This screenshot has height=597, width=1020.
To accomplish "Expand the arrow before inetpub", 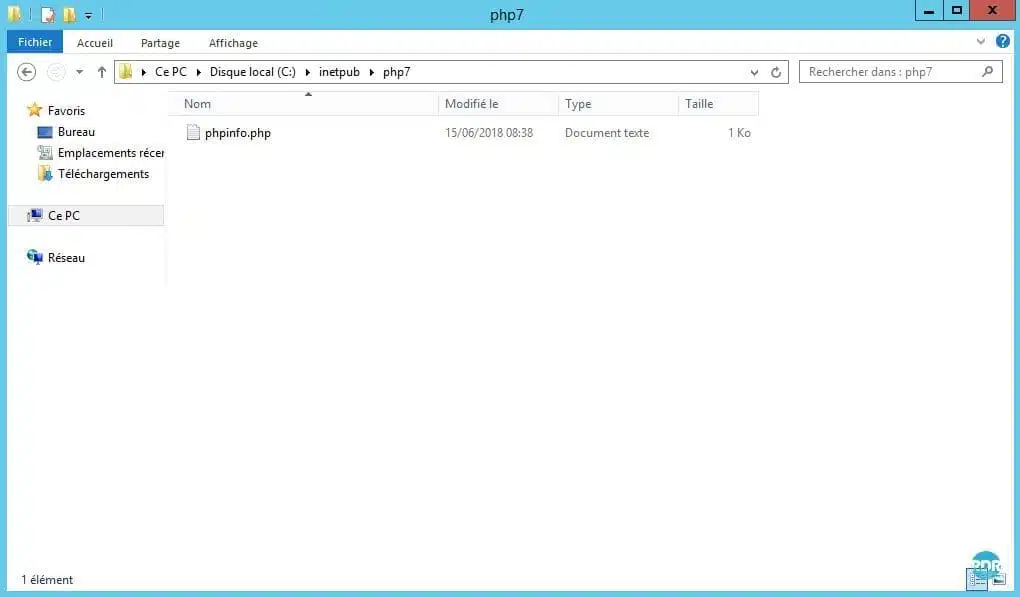I will [308, 72].
